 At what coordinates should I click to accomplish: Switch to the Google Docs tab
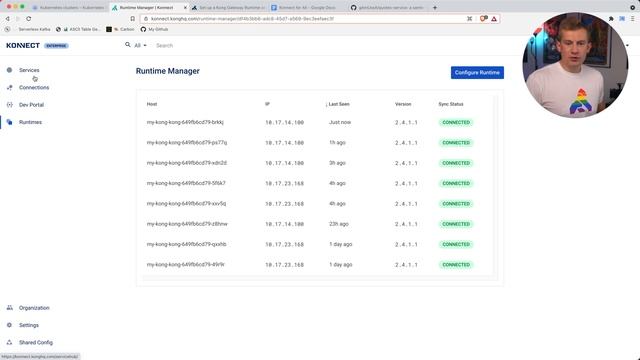click(x=307, y=7)
